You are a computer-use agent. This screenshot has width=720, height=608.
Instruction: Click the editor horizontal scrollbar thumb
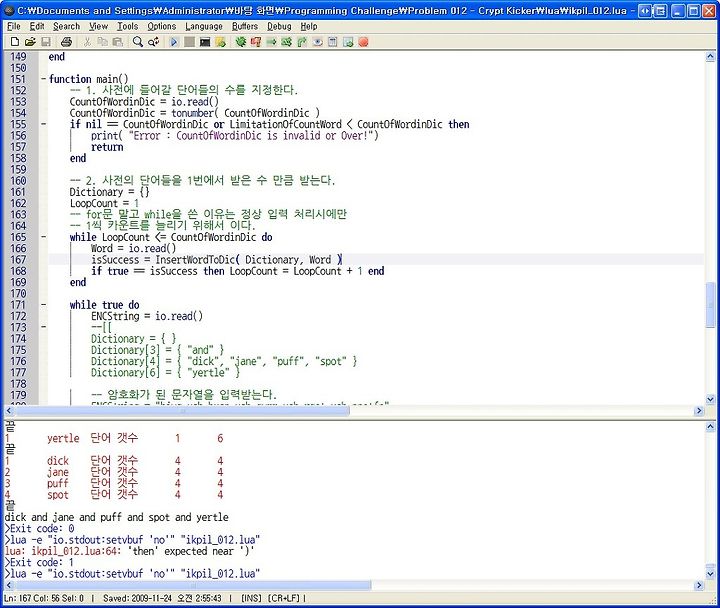click(182, 411)
